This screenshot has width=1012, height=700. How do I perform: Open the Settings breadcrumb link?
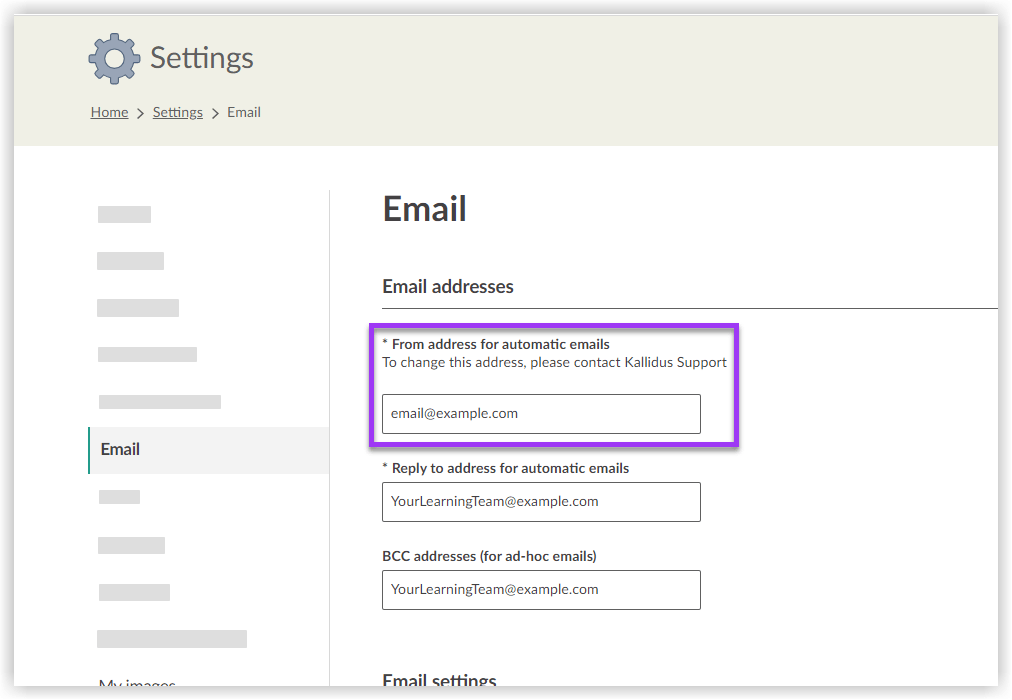click(177, 112)
